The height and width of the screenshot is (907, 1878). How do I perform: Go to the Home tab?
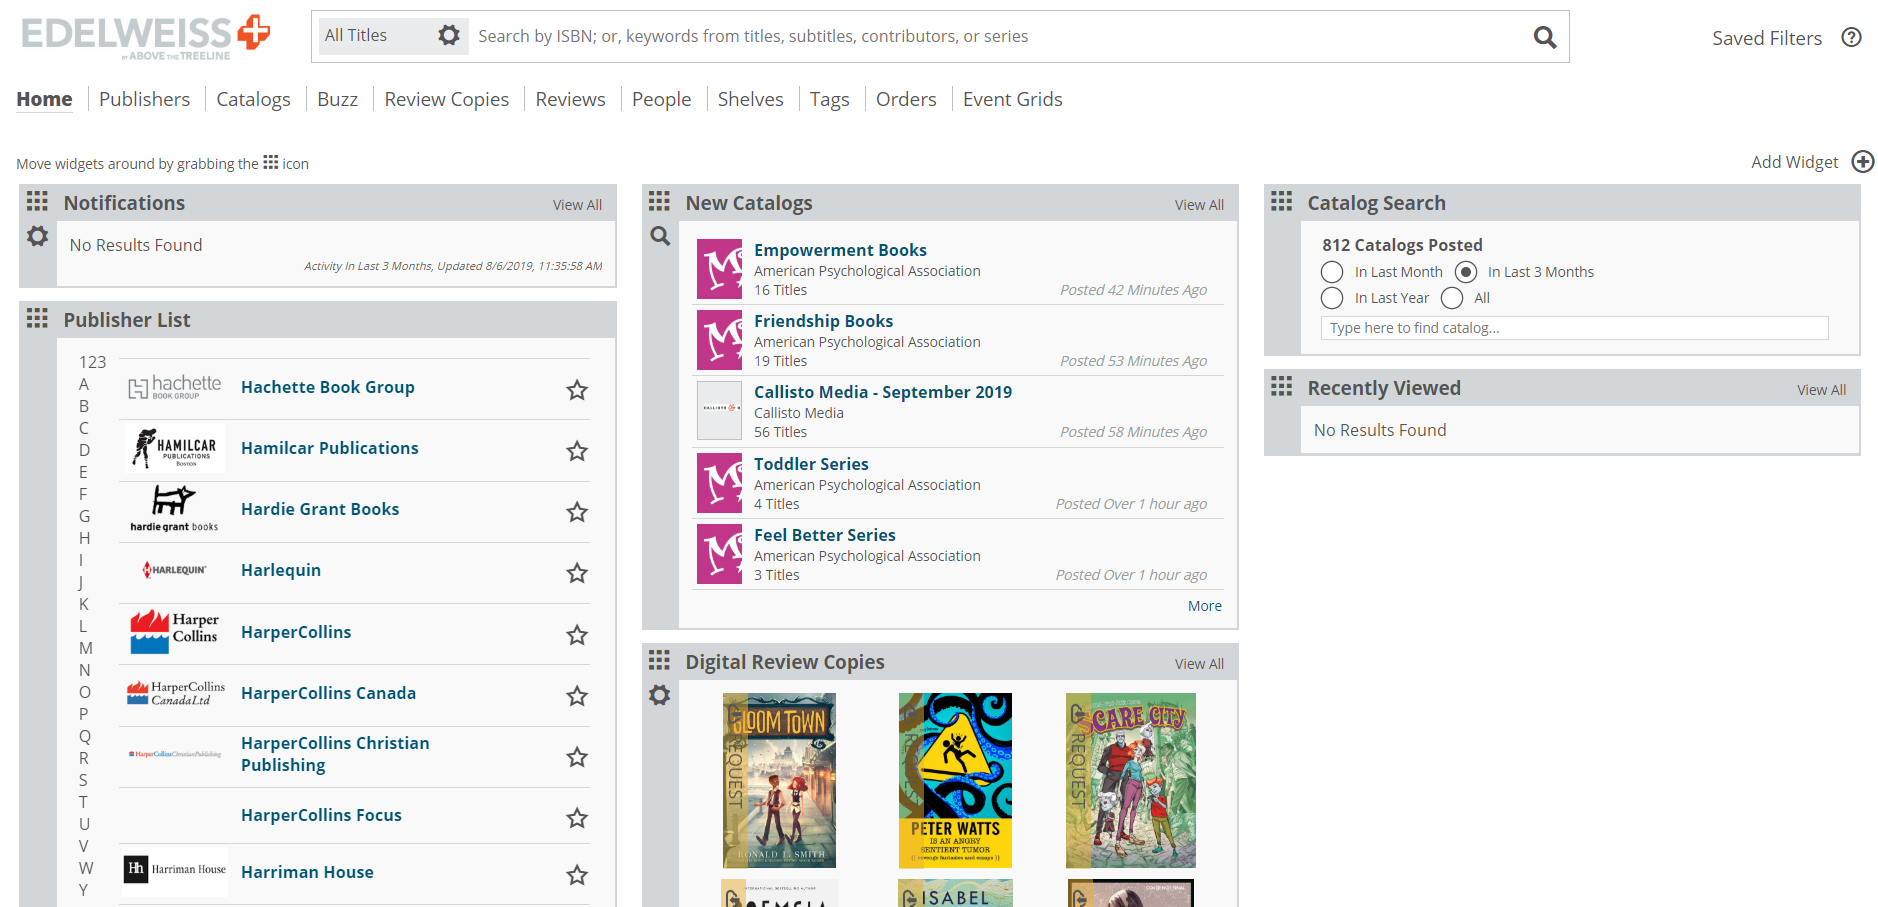pyautogui.click(x=44, y=99)
